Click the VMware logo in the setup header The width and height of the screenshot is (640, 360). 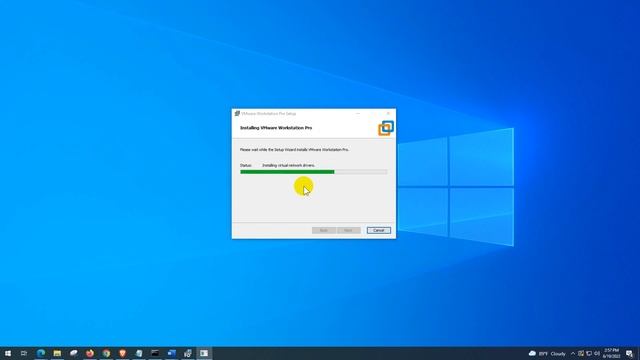[x=386, y=128]
